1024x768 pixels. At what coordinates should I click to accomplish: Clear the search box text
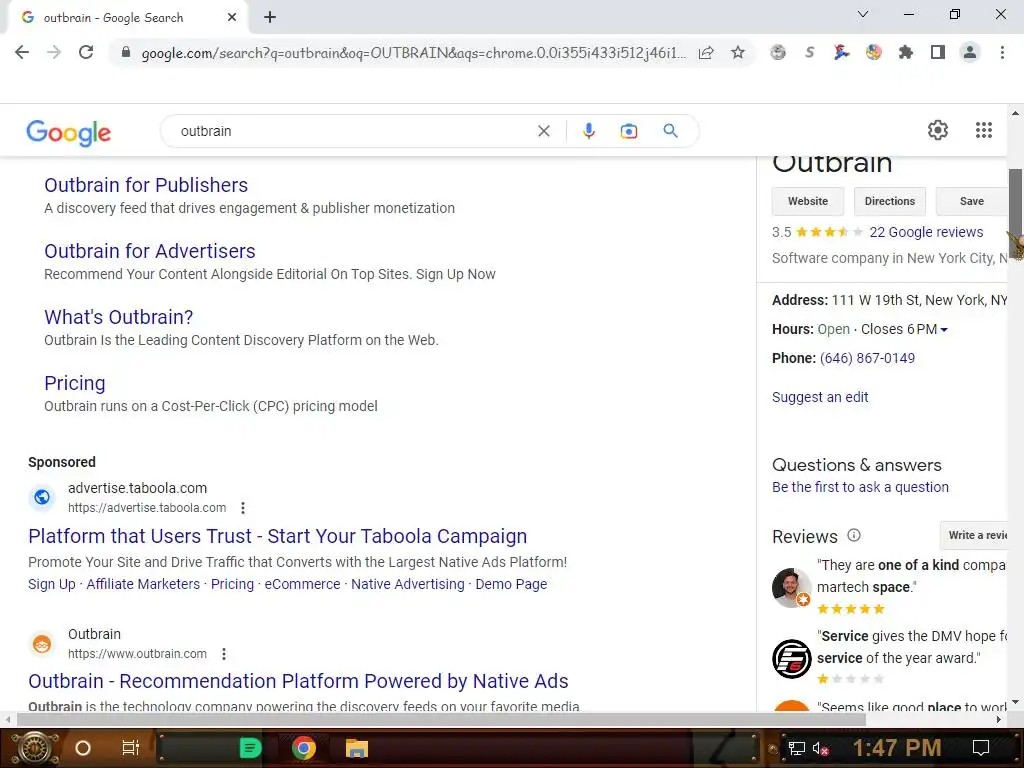pos(543,131)
